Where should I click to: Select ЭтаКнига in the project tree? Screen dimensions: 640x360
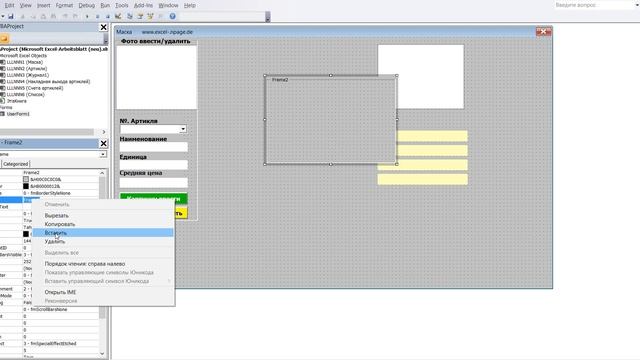coord(16,101)
